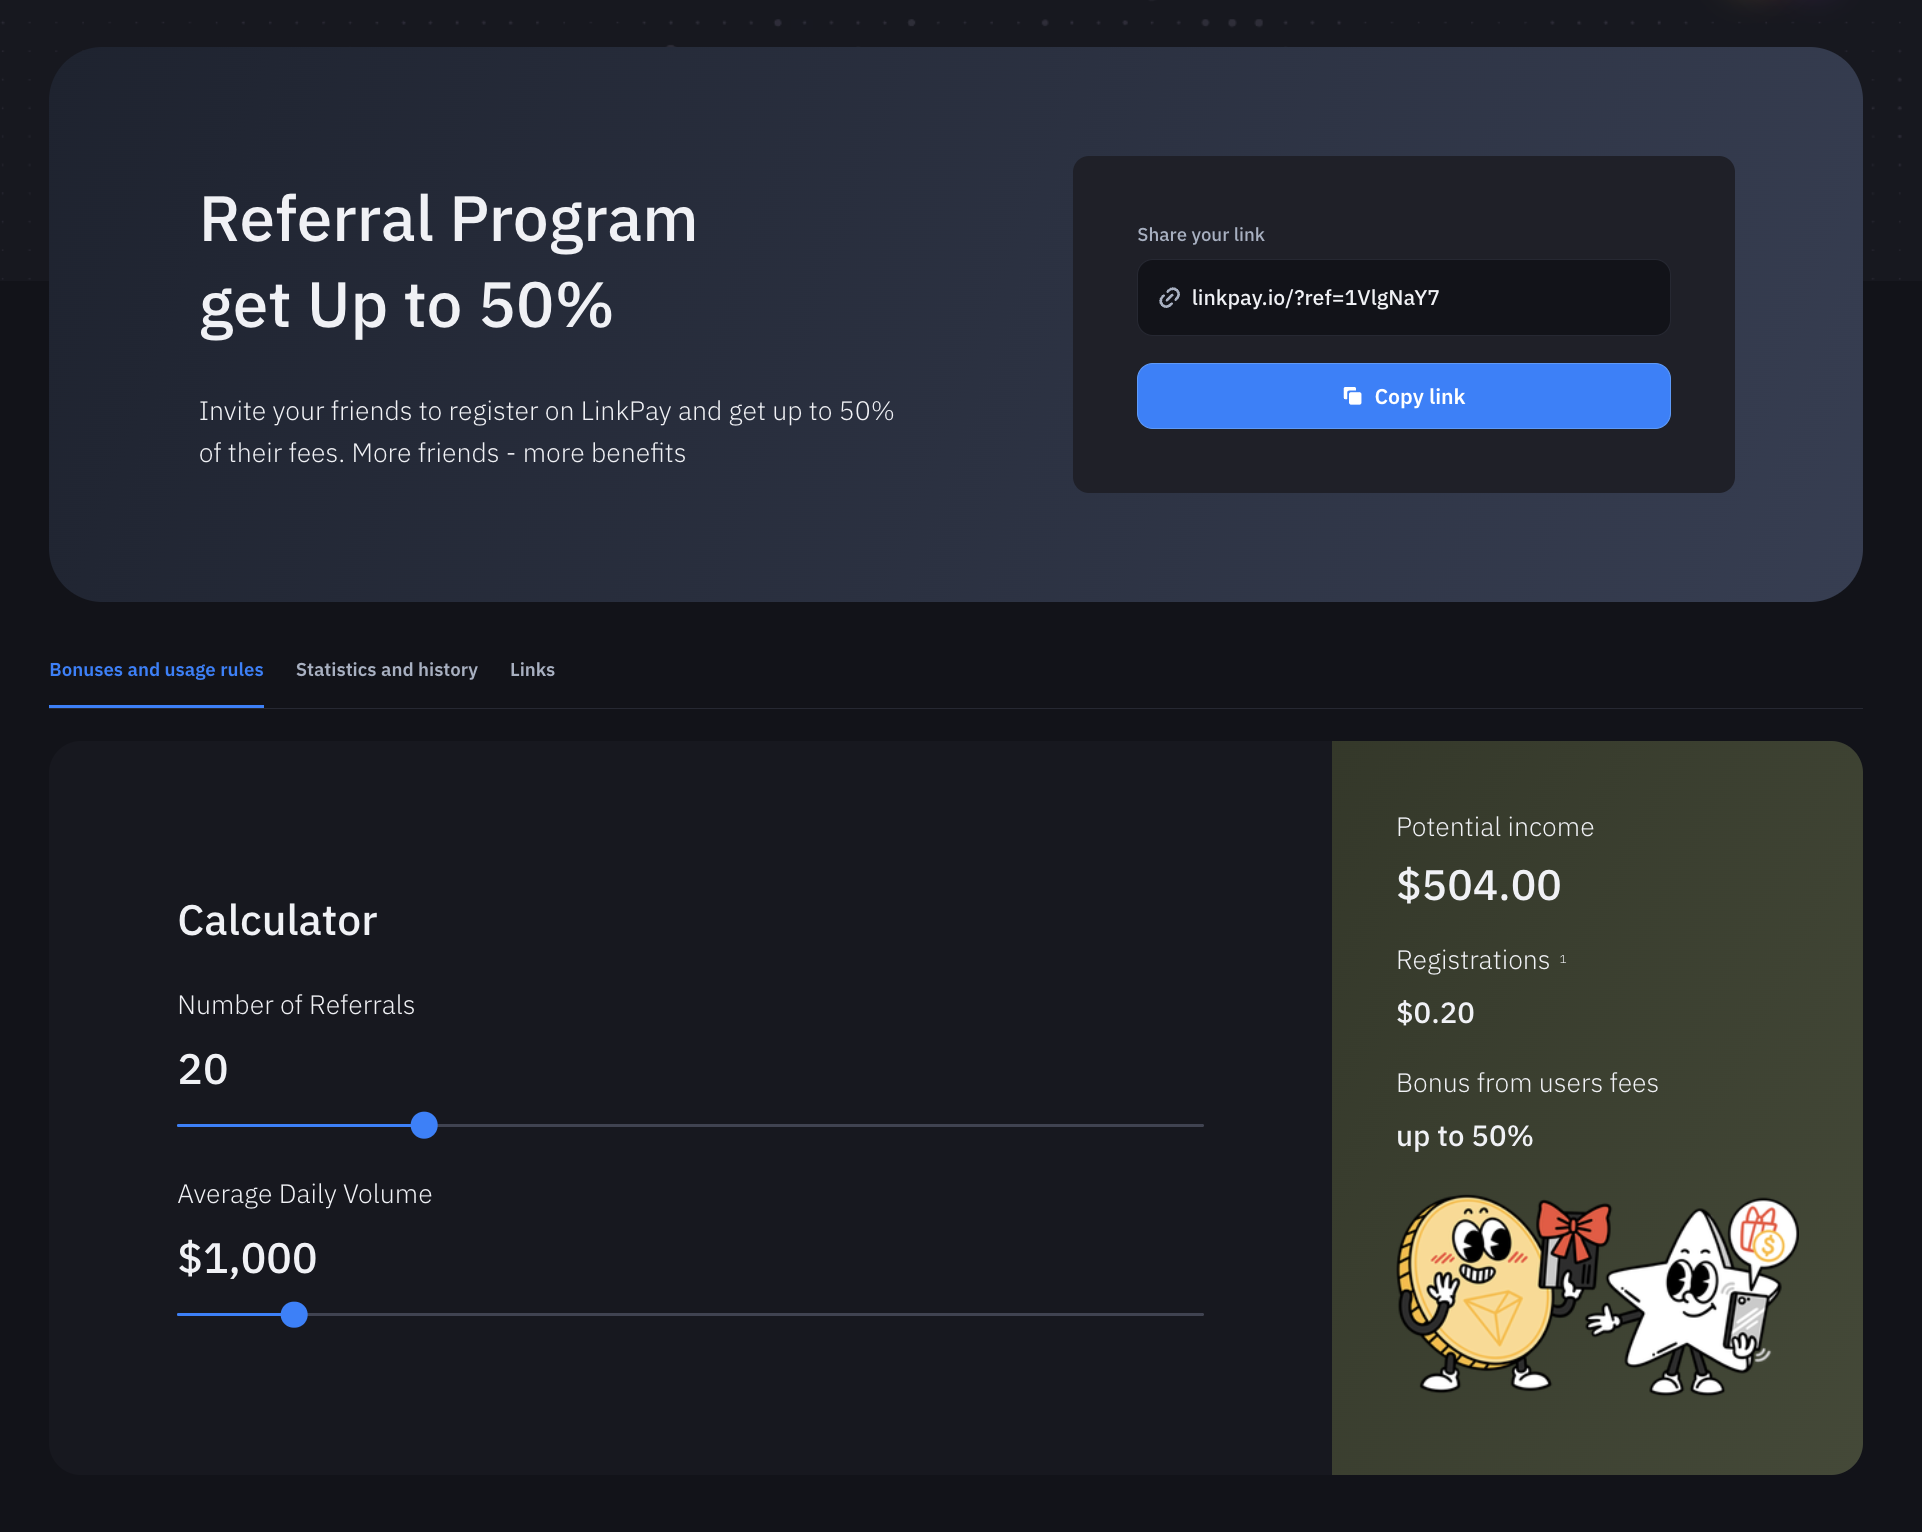
Task: Click the Number of Referrals value 20
Action: pos(203,1069)
